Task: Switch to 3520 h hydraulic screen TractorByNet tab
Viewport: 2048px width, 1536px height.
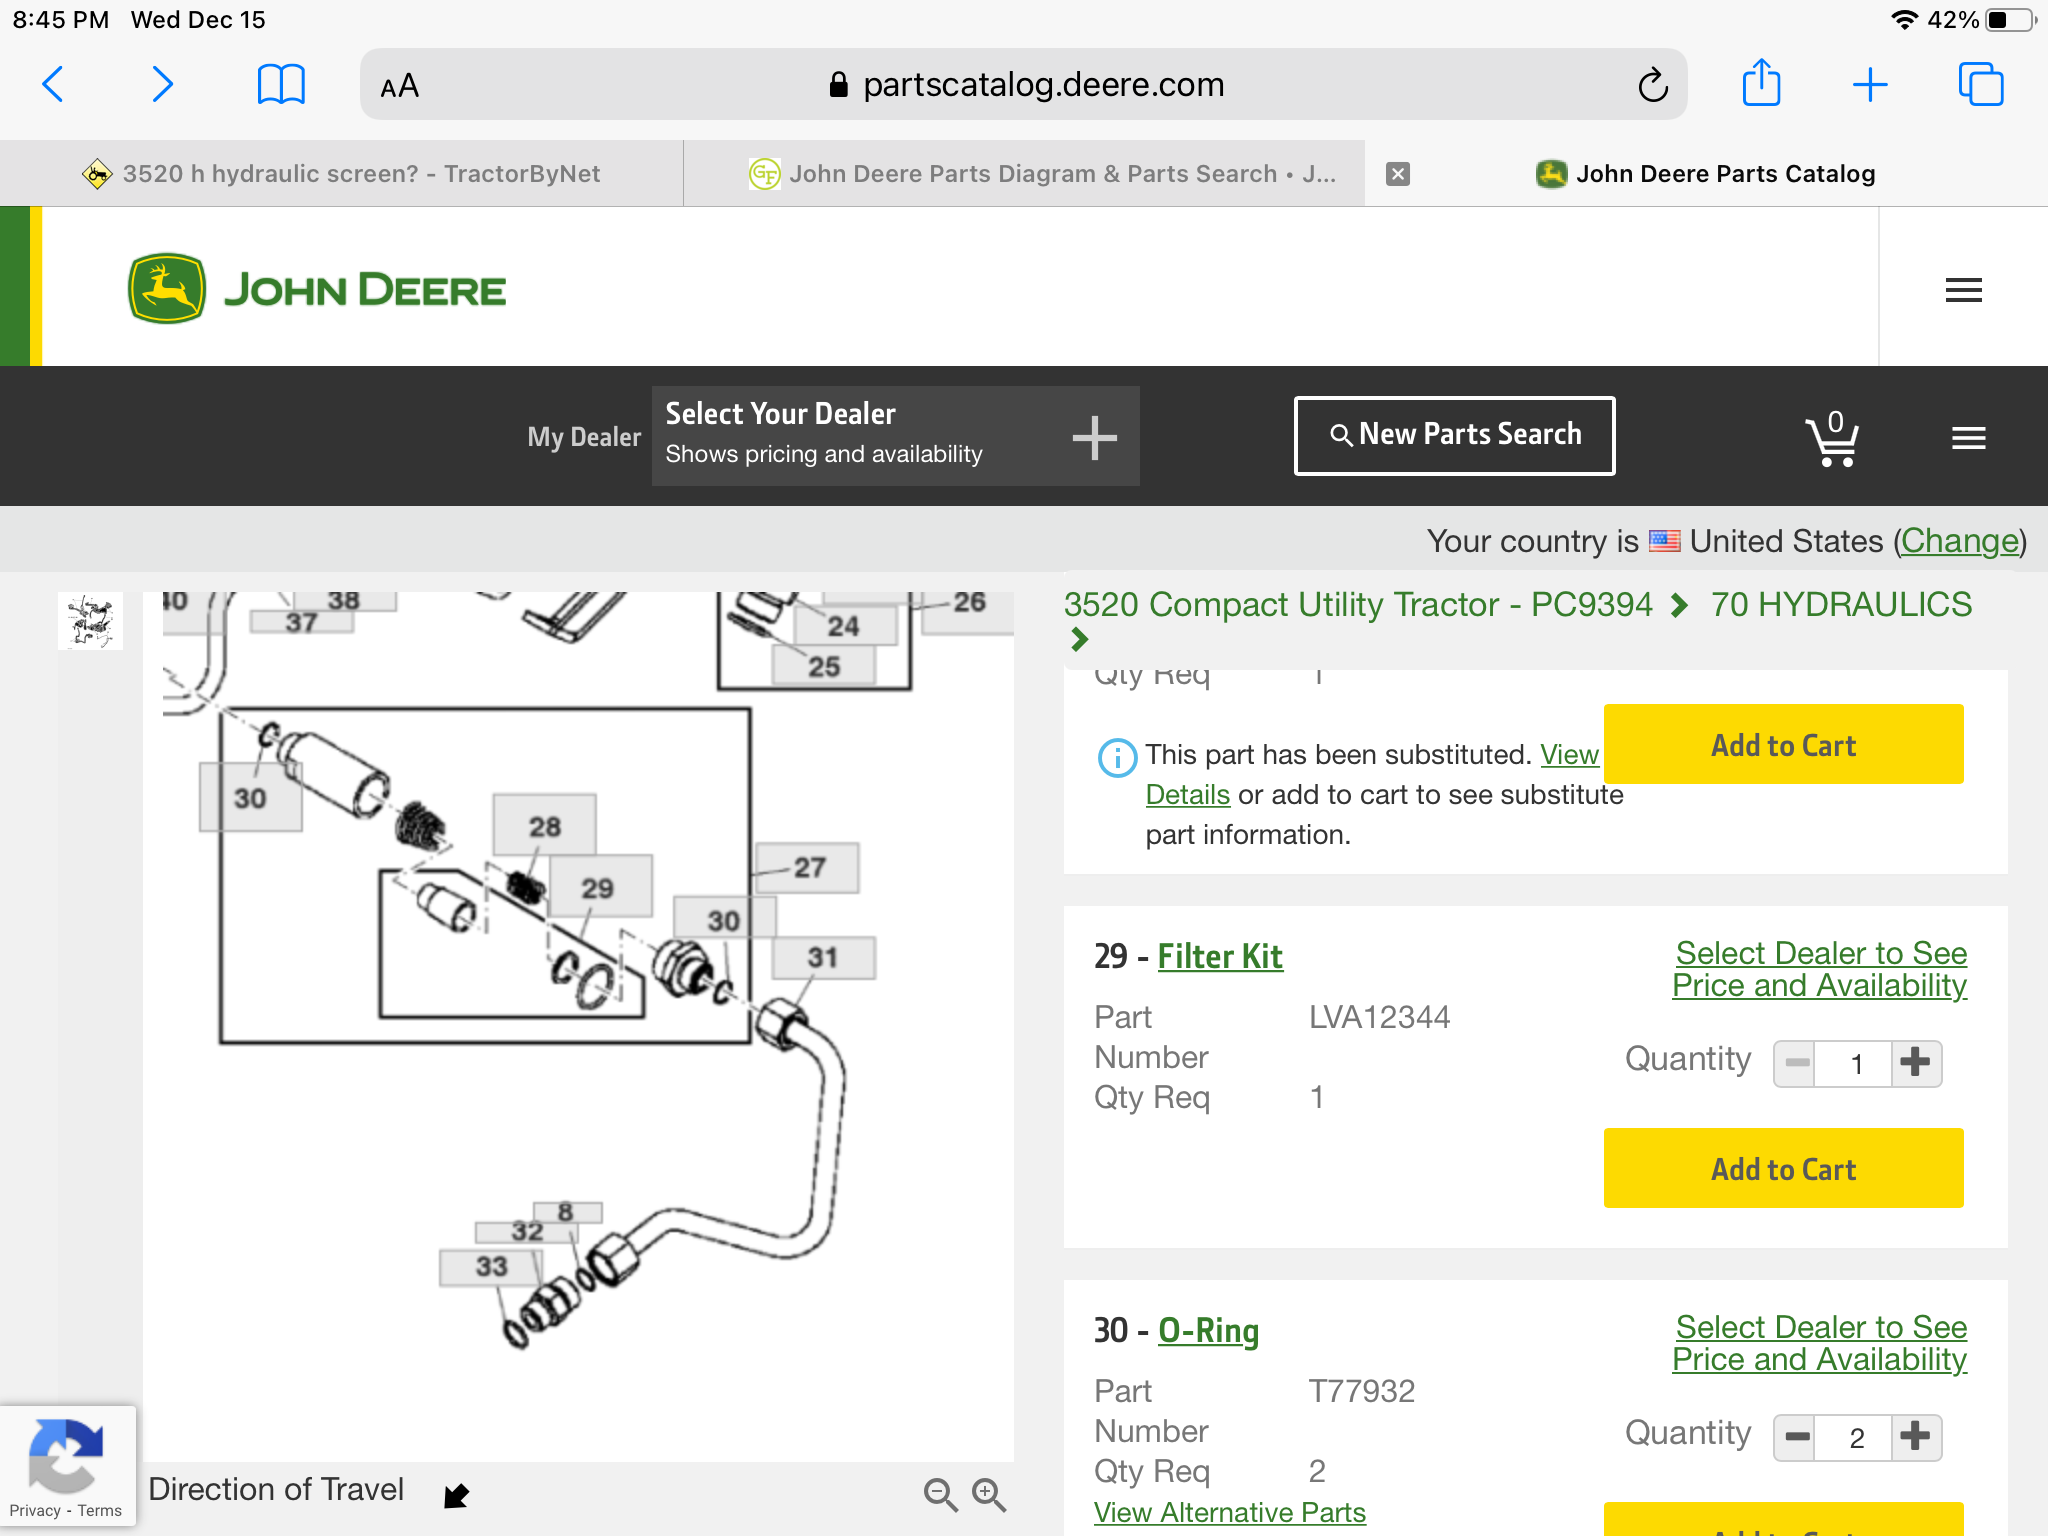Action: point(341,174)
